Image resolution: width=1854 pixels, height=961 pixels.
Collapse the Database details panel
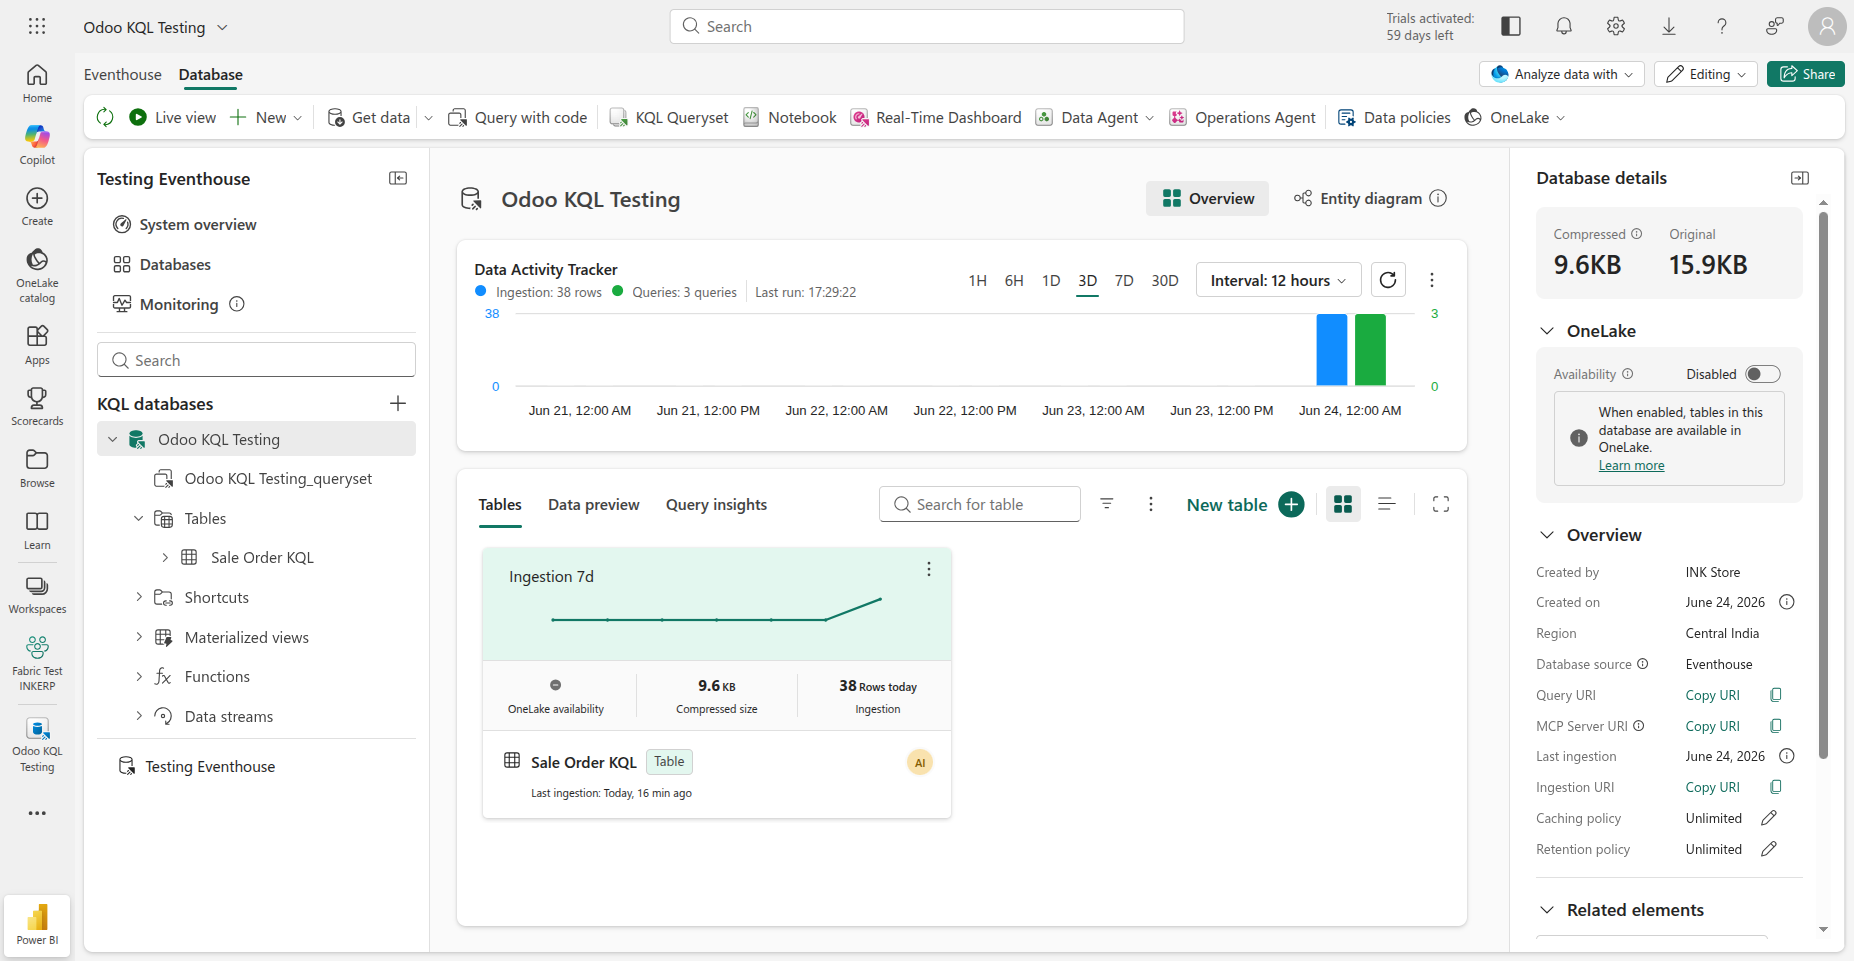pos(1800,178)
